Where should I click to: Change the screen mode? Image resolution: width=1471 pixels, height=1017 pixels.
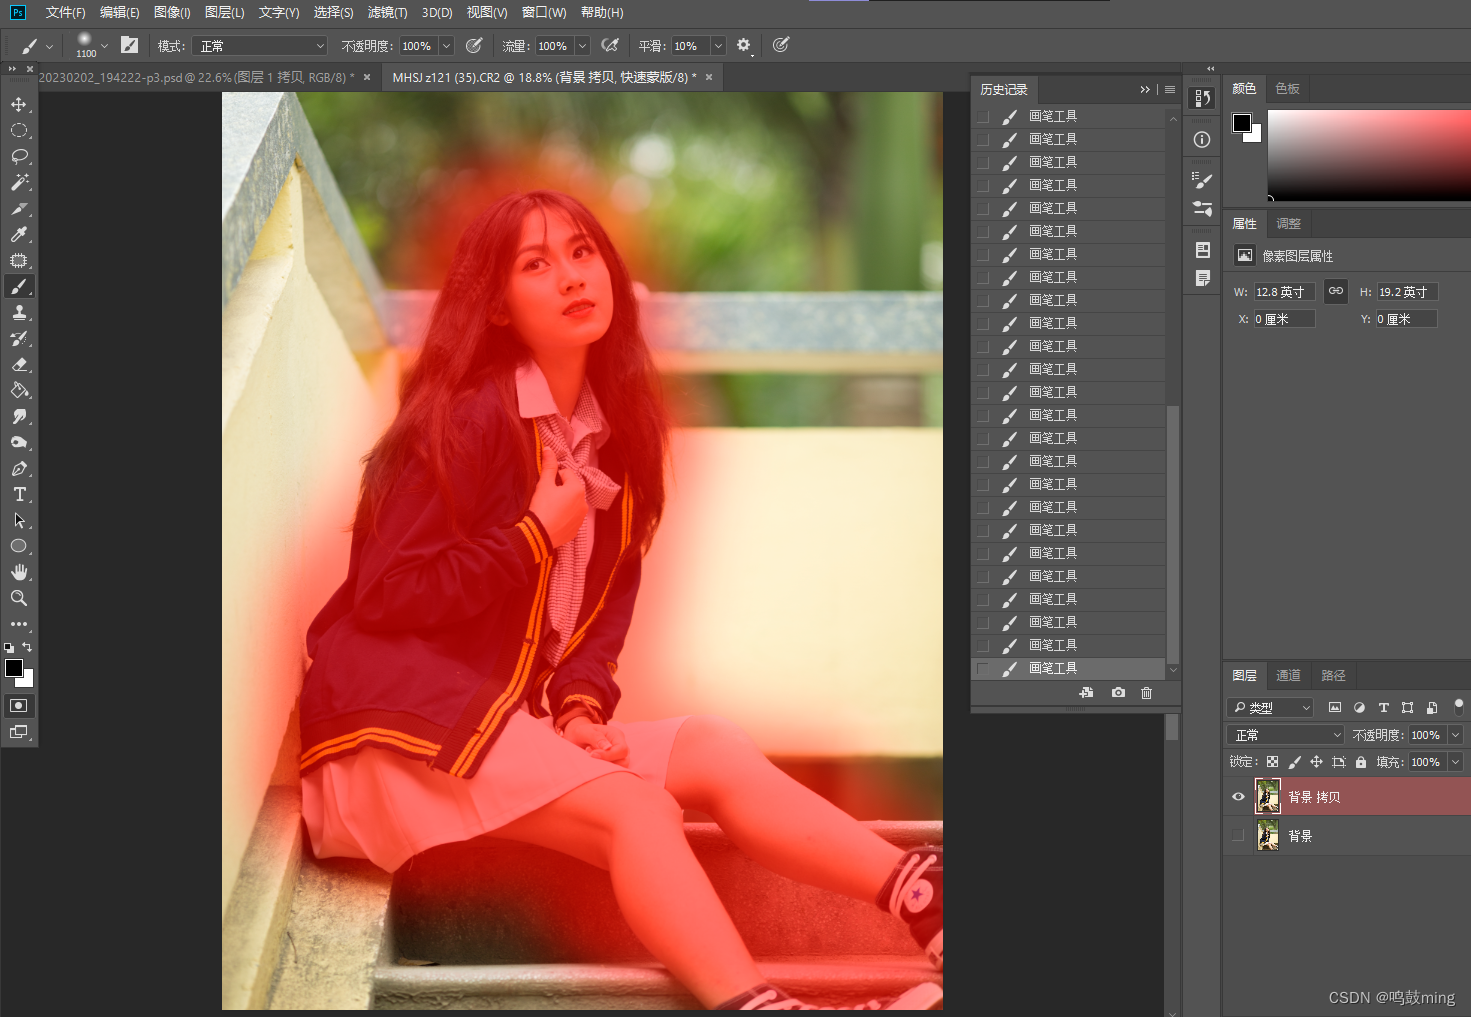pyautogui.click(x=19, y=732)
